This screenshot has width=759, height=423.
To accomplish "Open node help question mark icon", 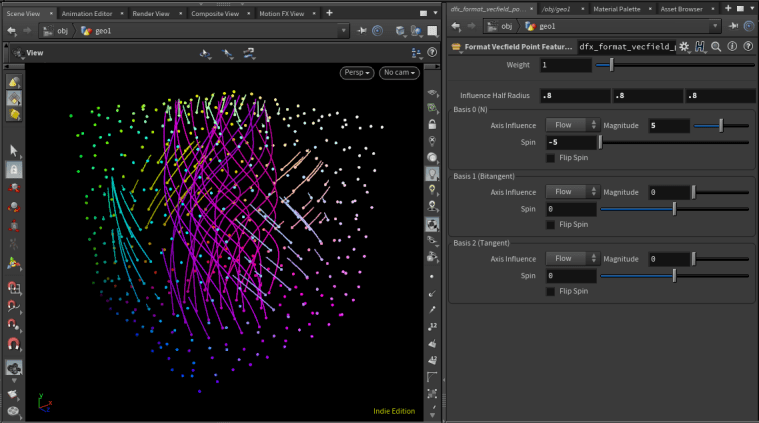I will point(748,47).
